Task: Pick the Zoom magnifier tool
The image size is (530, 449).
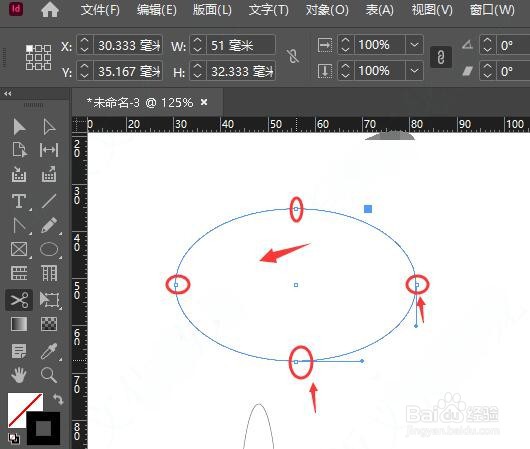Action: (49, 375)
